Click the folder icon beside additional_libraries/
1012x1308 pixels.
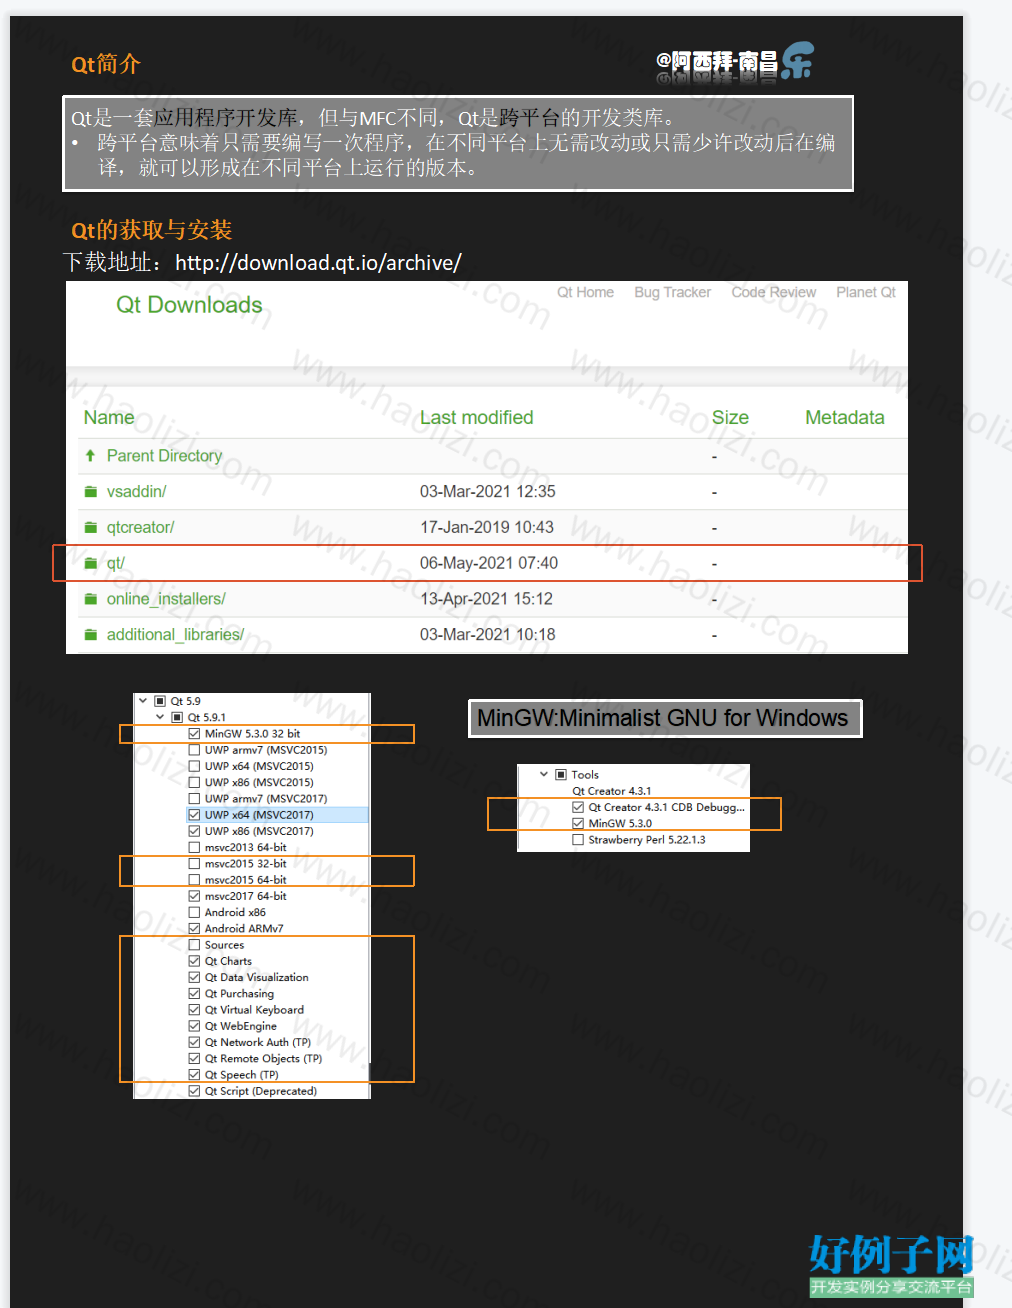click(91, 634)
